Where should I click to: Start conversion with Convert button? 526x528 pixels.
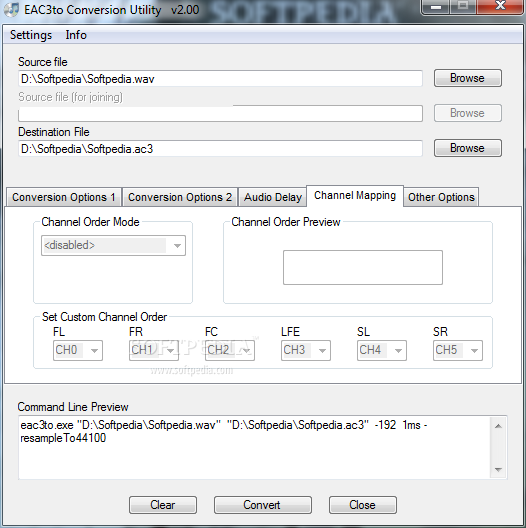point(263,505)
